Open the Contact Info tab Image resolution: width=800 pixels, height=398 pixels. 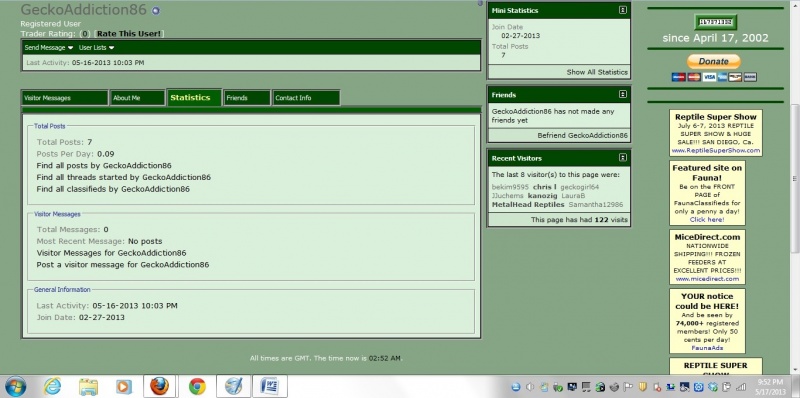click(306, 98)
